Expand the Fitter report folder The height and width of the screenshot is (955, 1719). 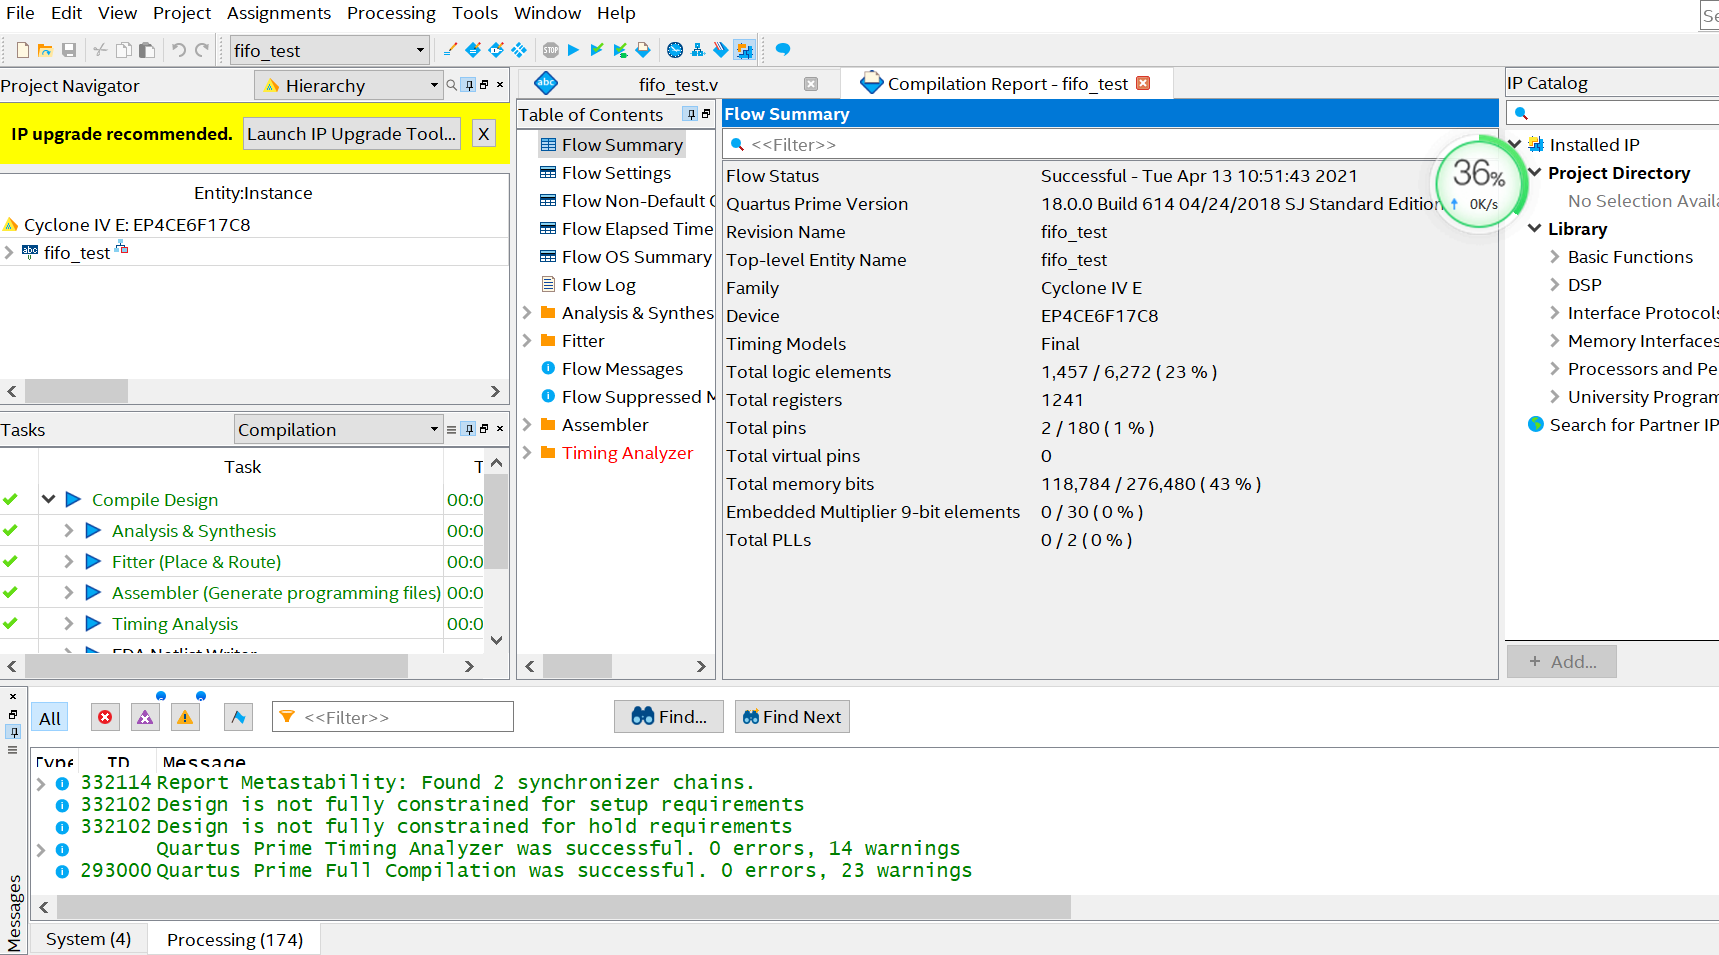[x=527, y=341]
